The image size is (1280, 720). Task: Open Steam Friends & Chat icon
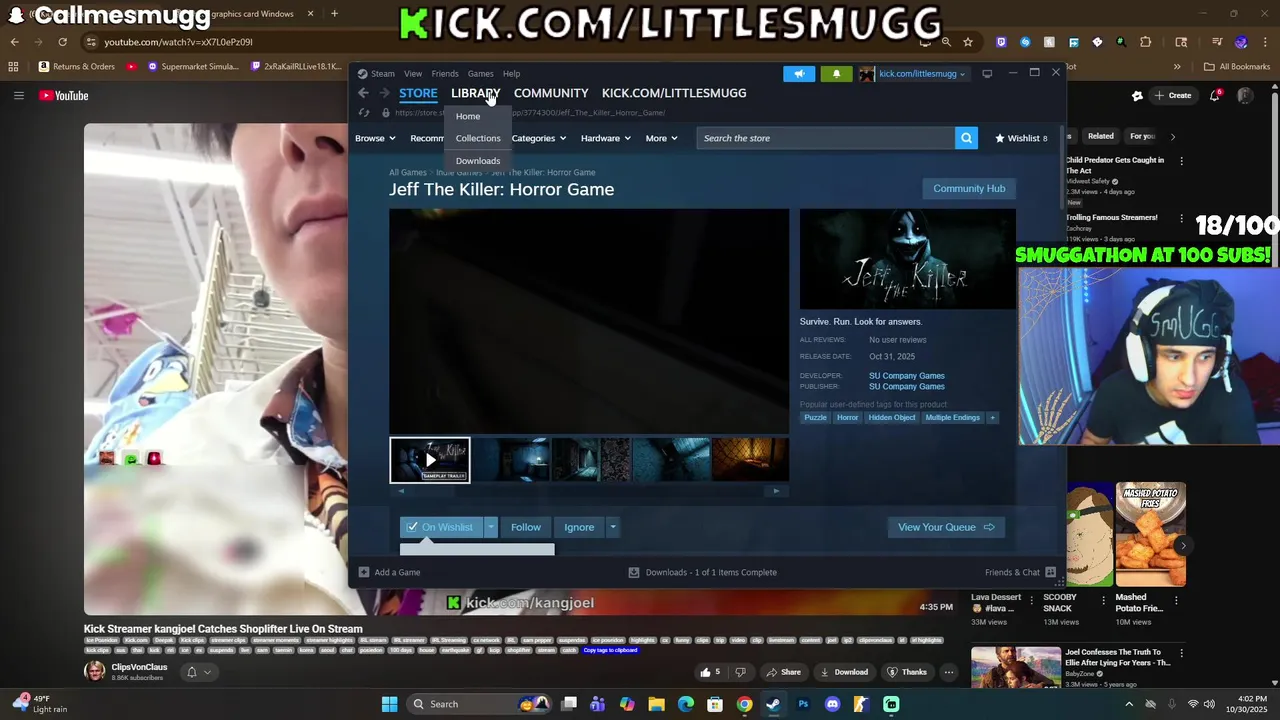point(1050,572)
